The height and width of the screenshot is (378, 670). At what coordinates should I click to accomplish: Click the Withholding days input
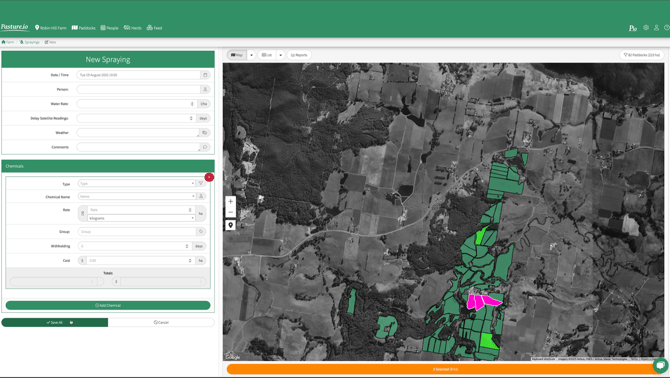click(135, 246)
